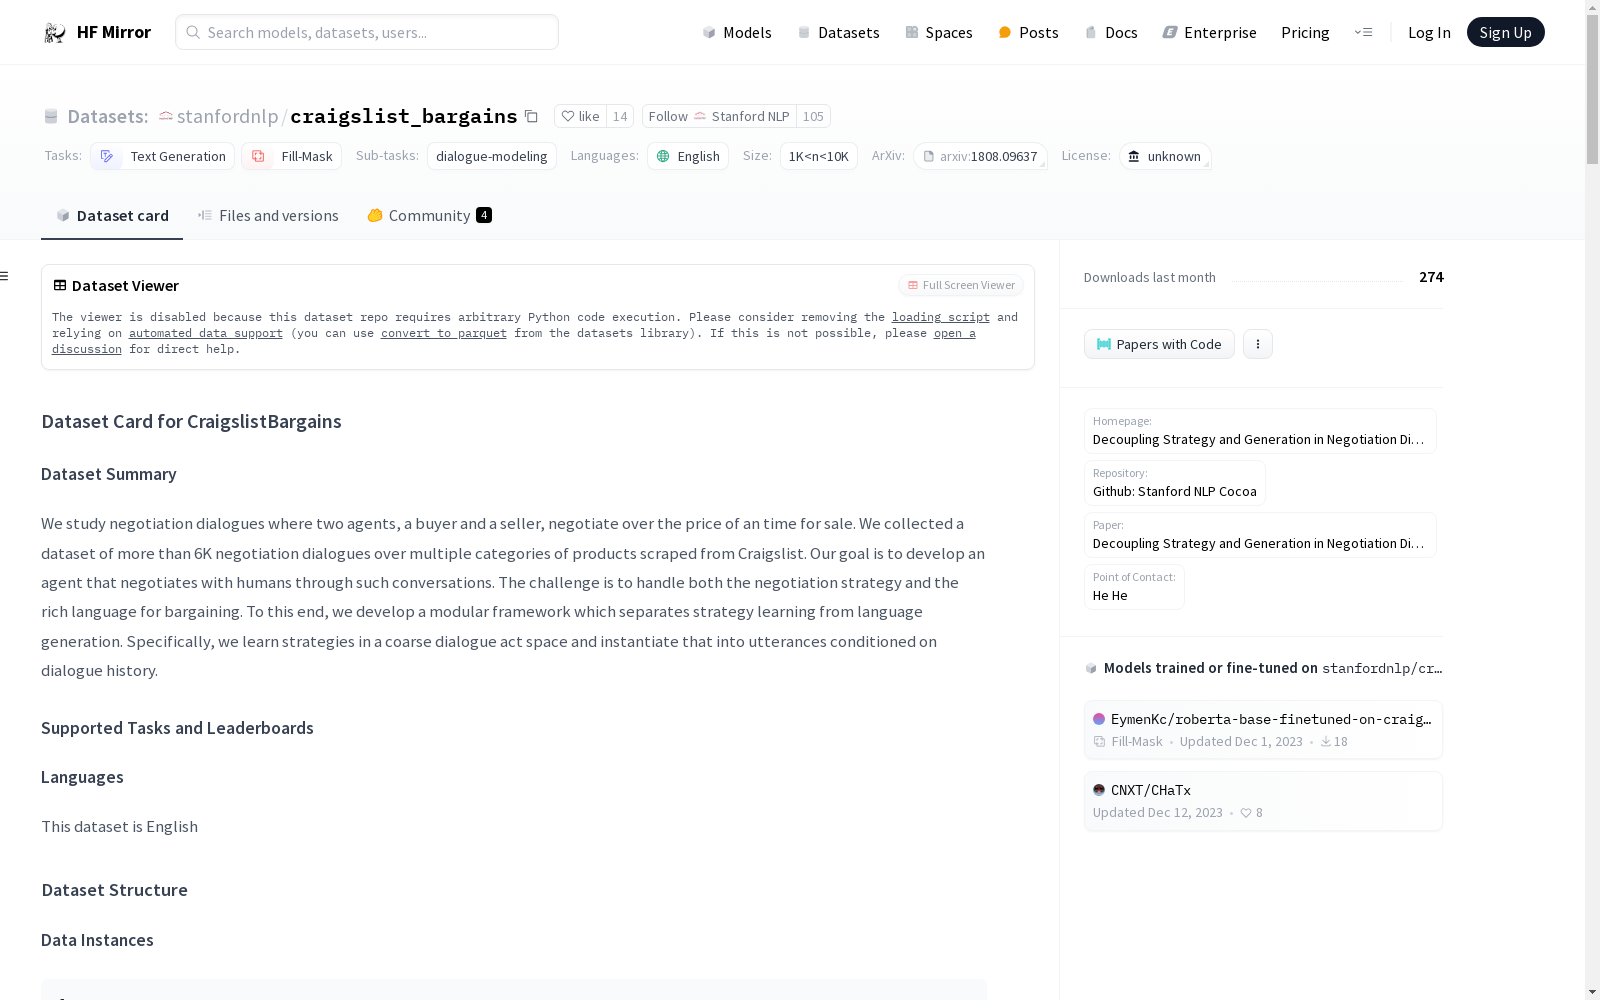1600x1000 pixels.
Task: Select the Fill-Mask task badge
Action: [291, 156]
